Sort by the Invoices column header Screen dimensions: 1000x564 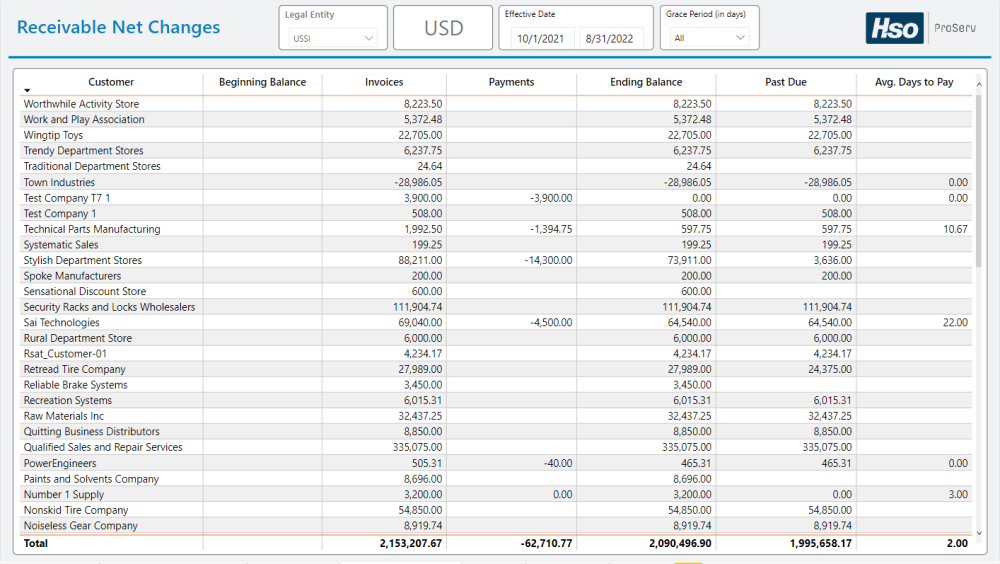[x=384, y=82]
